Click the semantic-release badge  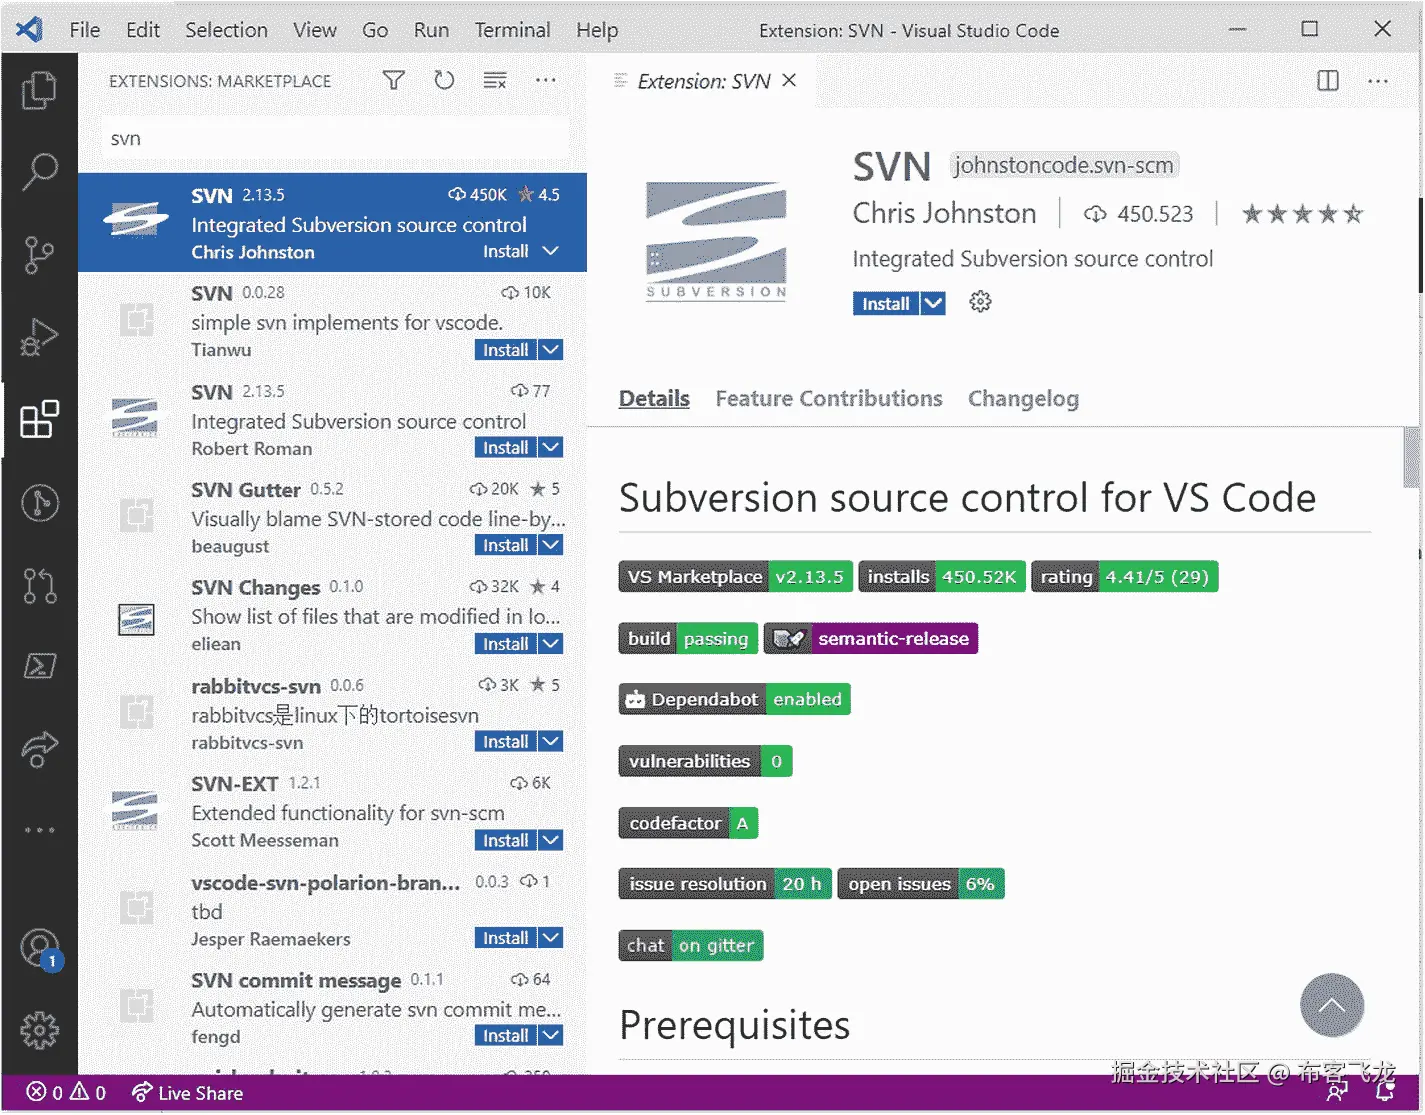[871, 639]
